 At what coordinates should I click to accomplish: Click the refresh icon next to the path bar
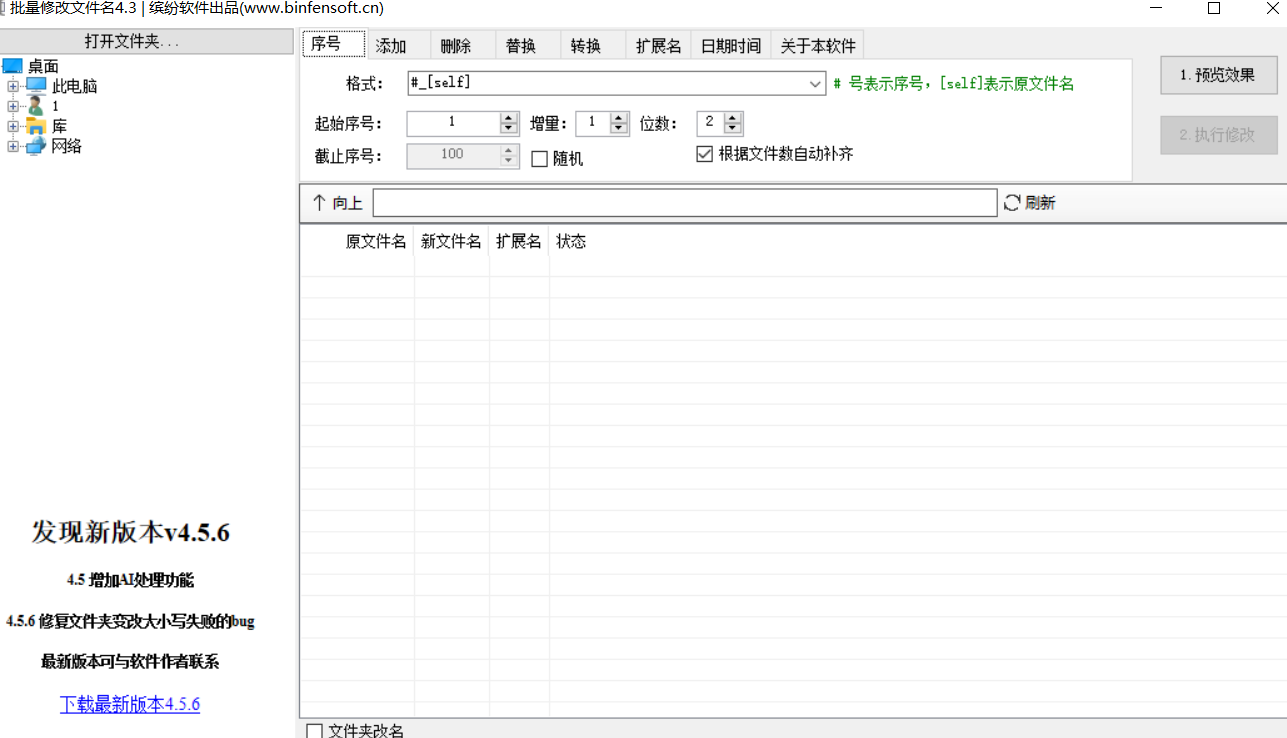coord(1012,202)
